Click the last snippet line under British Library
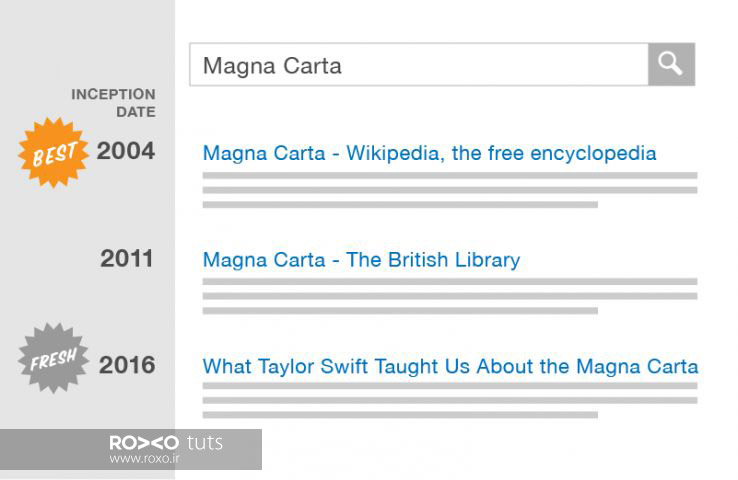Screen dimensions: 738x480 [x=400, y=311]
